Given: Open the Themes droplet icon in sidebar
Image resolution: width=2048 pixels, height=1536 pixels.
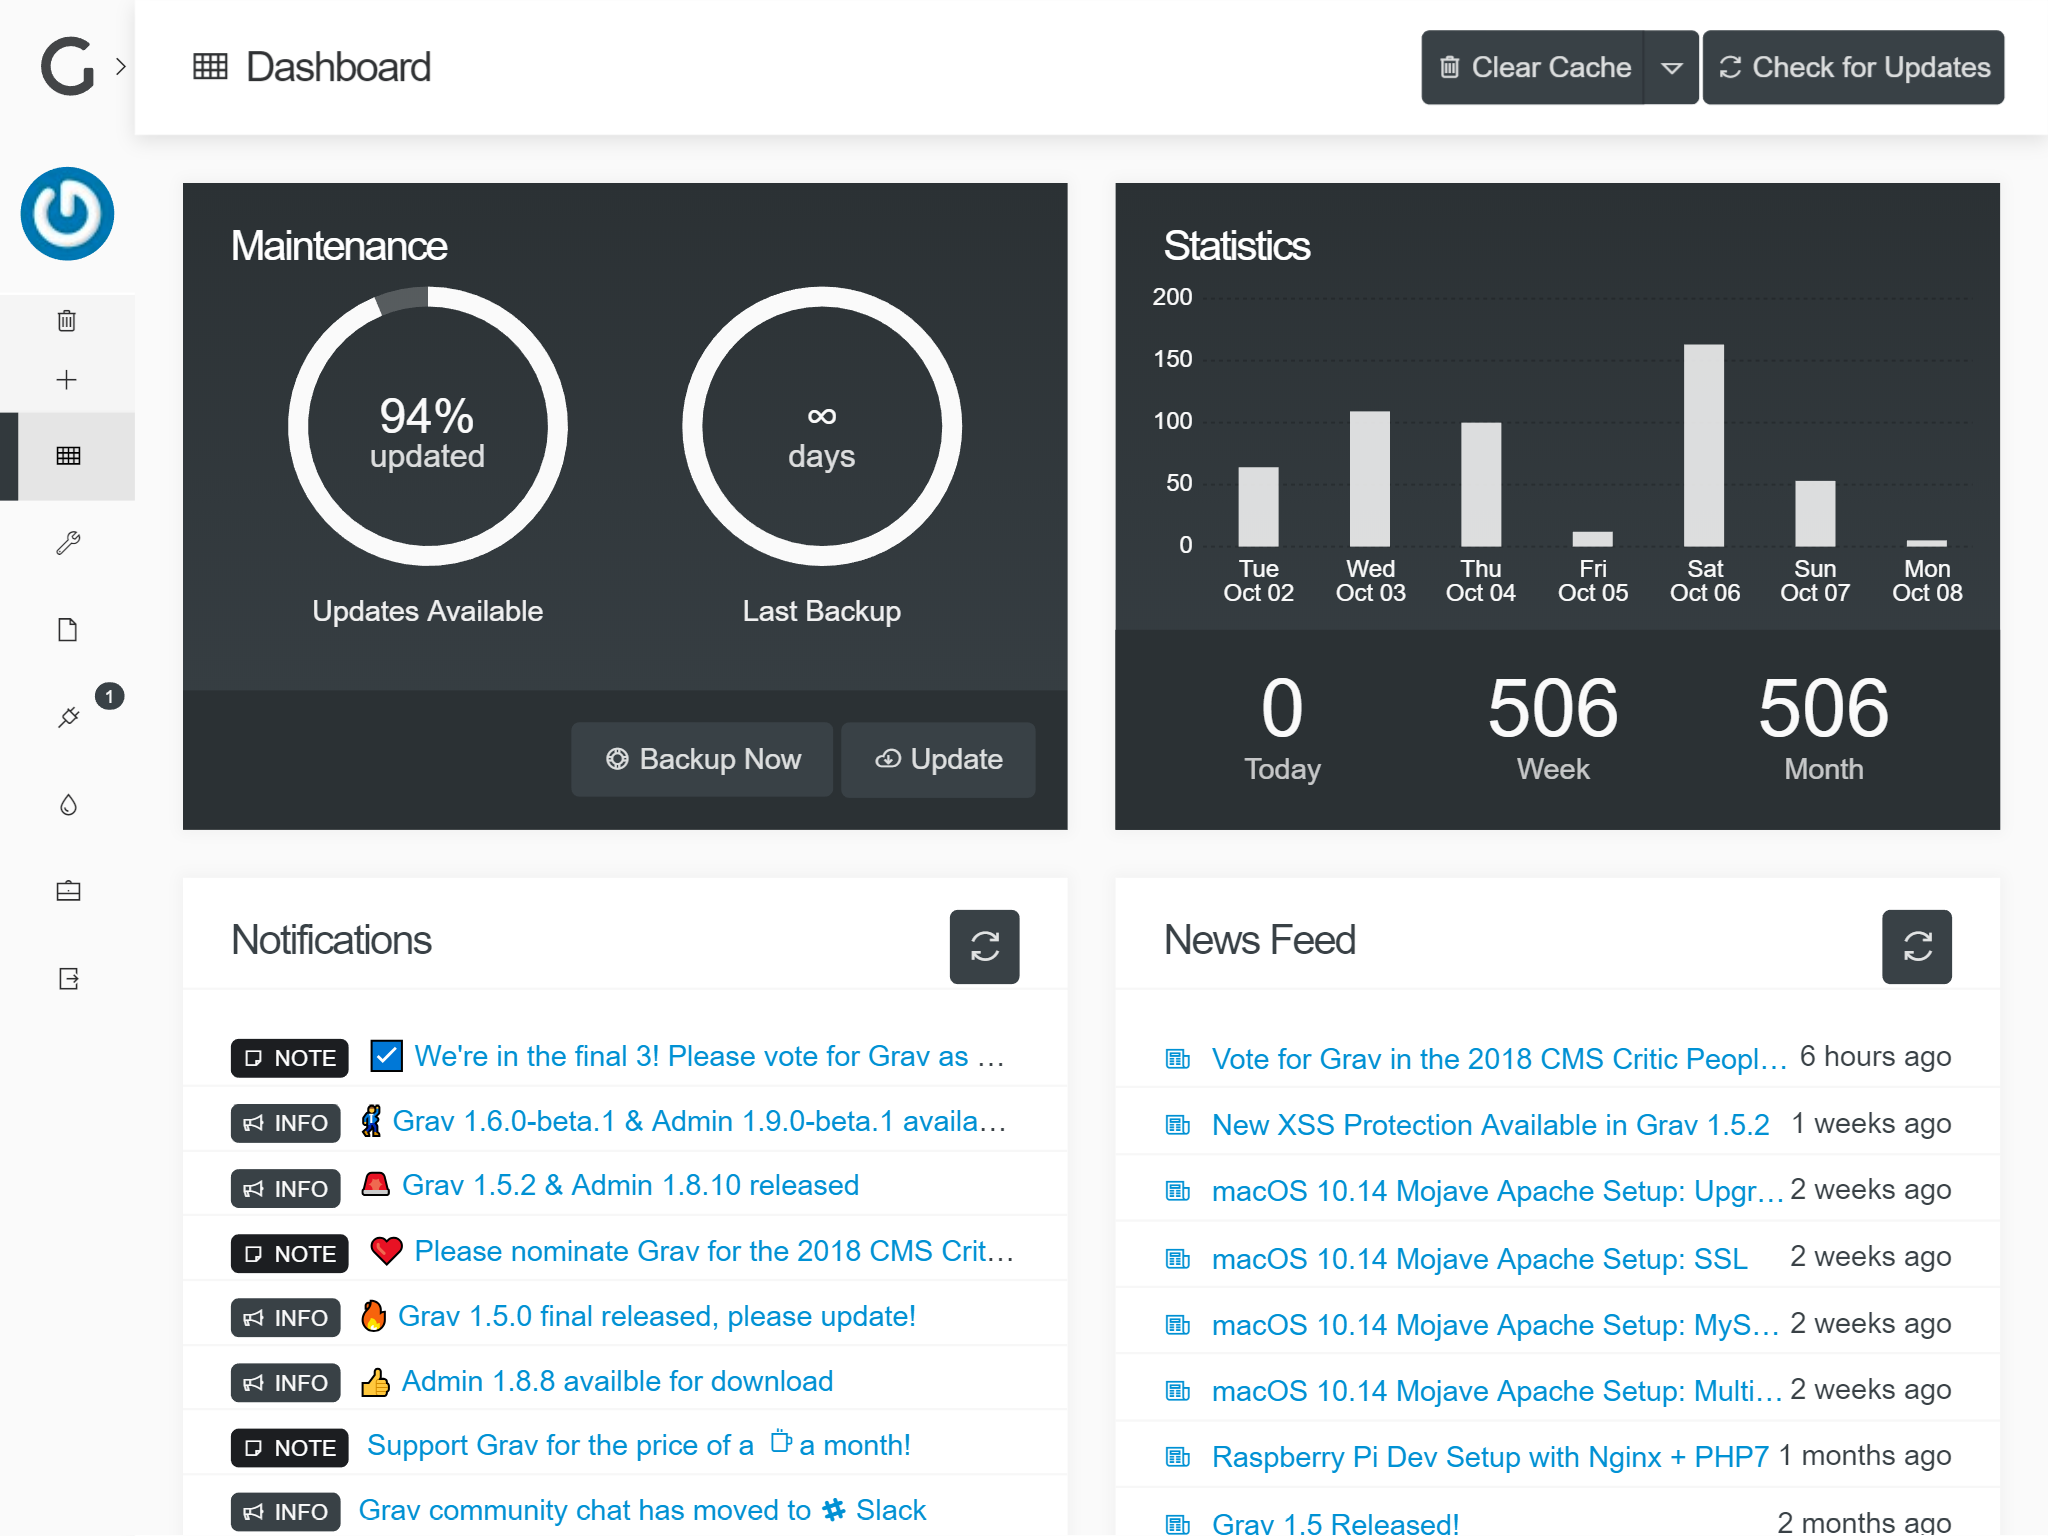Looking at the screenshot, I should coord(68,805).
